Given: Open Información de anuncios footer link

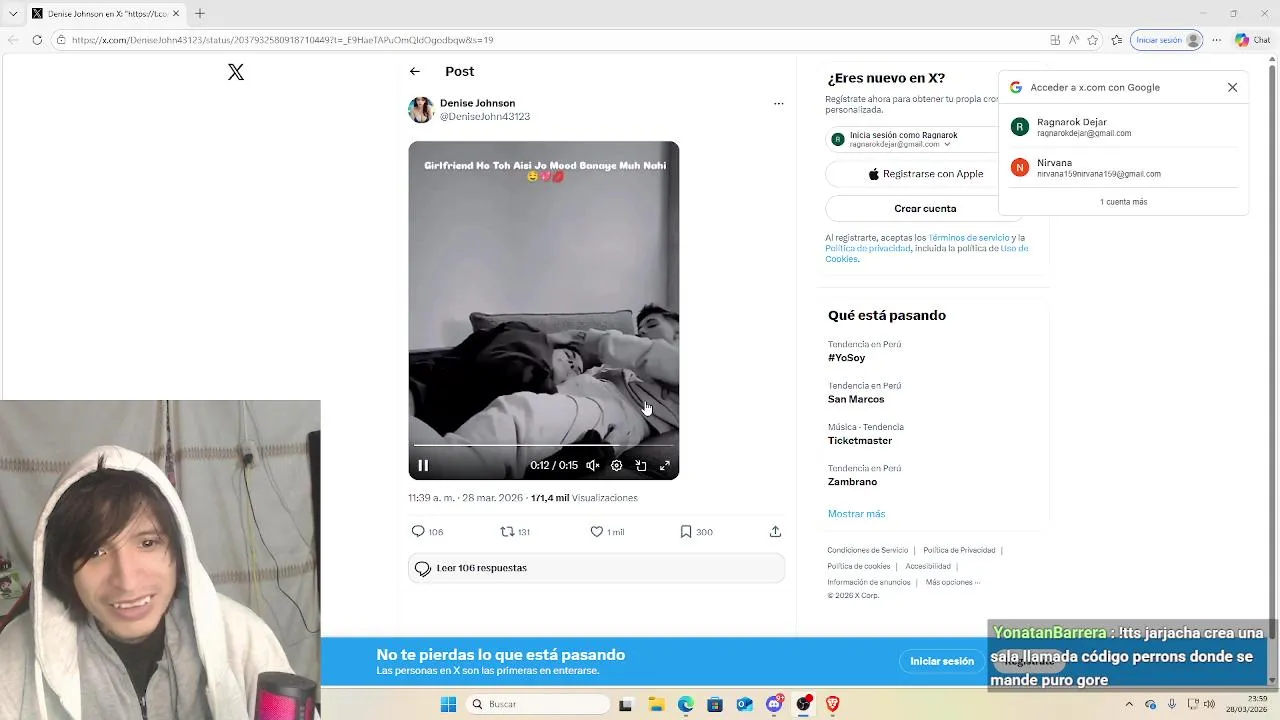Looking at the screenshot, I should [869, 582].
